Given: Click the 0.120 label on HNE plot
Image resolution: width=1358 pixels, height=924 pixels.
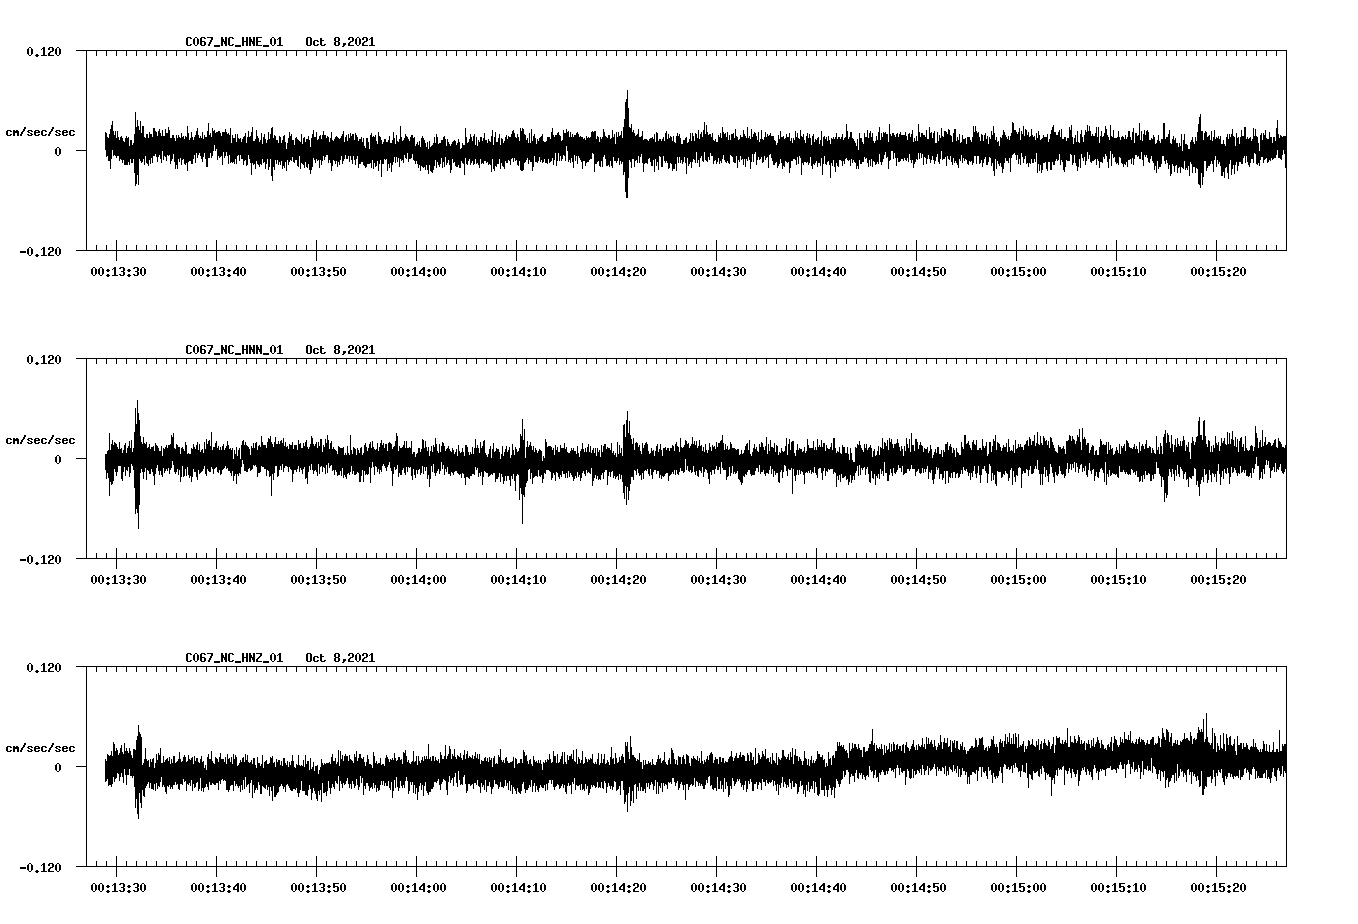Looking at the screenshot, I should point(43,51).
